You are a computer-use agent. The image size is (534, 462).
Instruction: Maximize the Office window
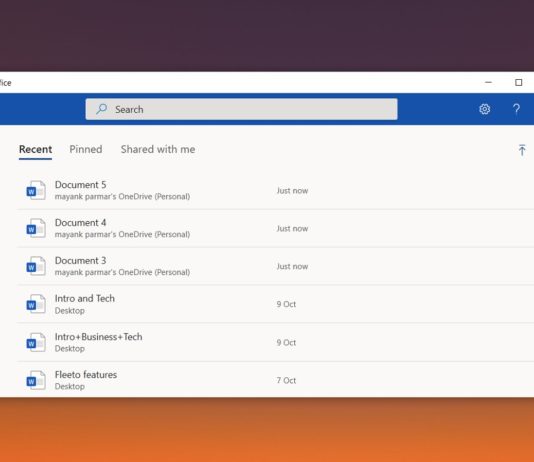point(518,82)
